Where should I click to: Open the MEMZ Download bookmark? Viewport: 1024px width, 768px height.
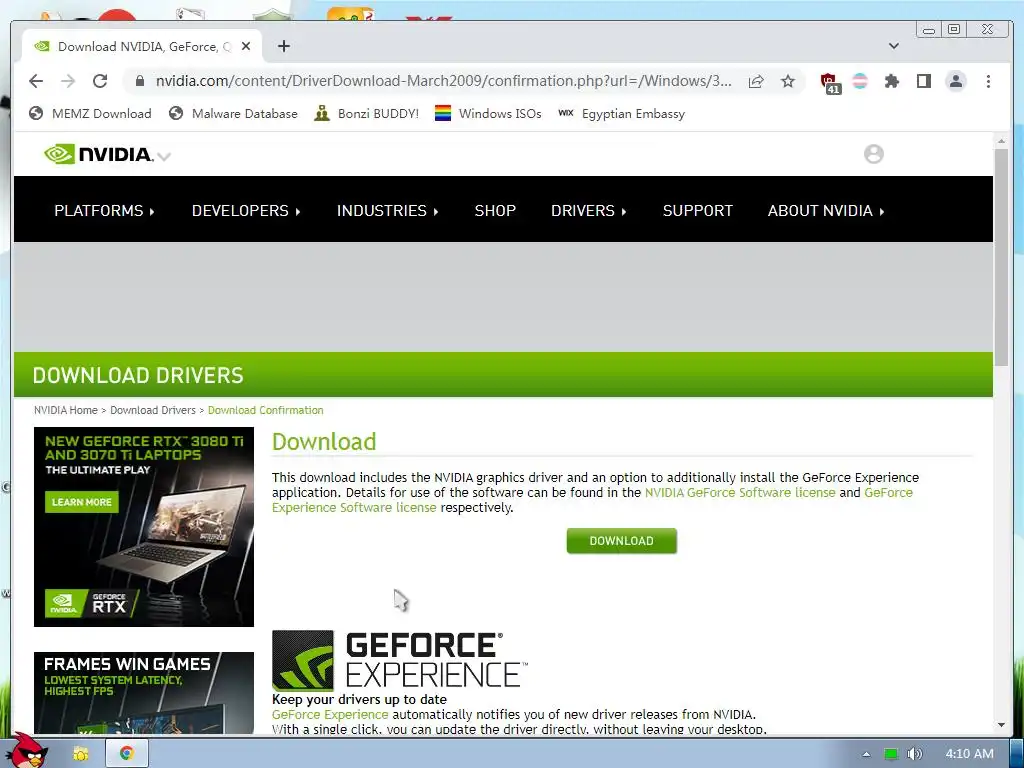90,114
